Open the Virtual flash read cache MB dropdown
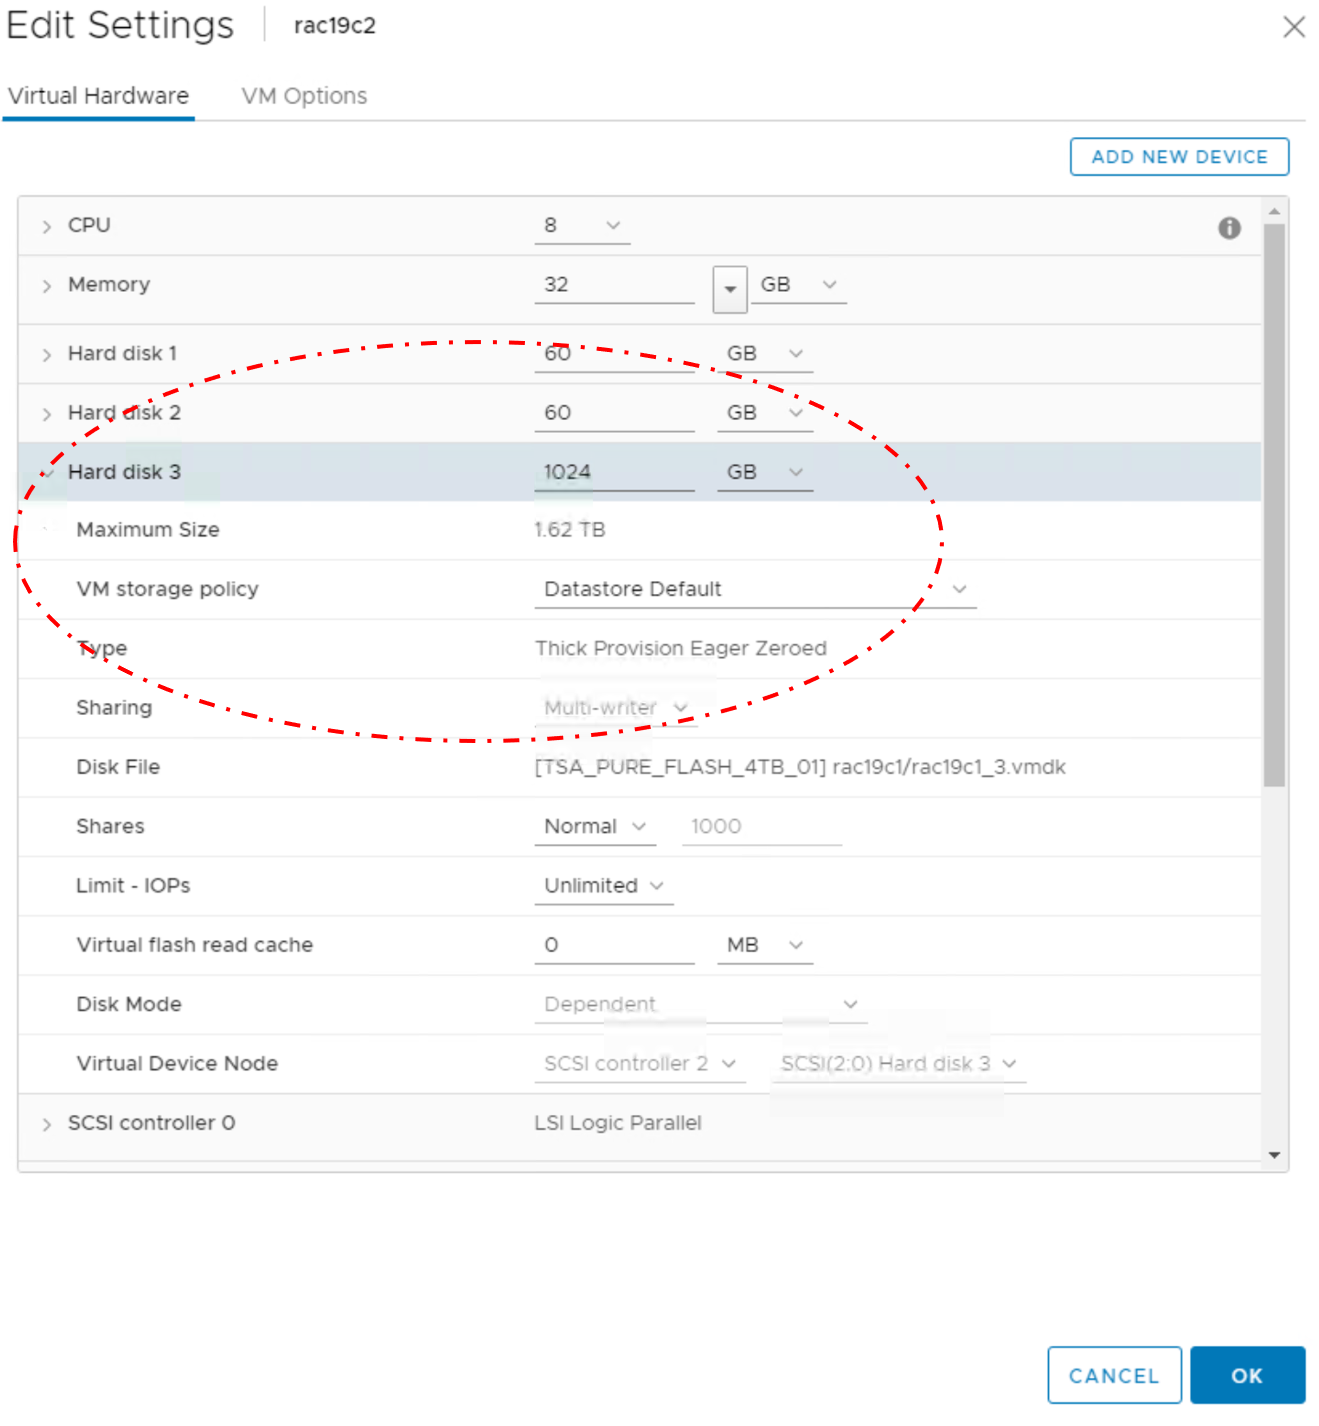Viewport: 1319px width, 1426px height. tap(765, 945)
